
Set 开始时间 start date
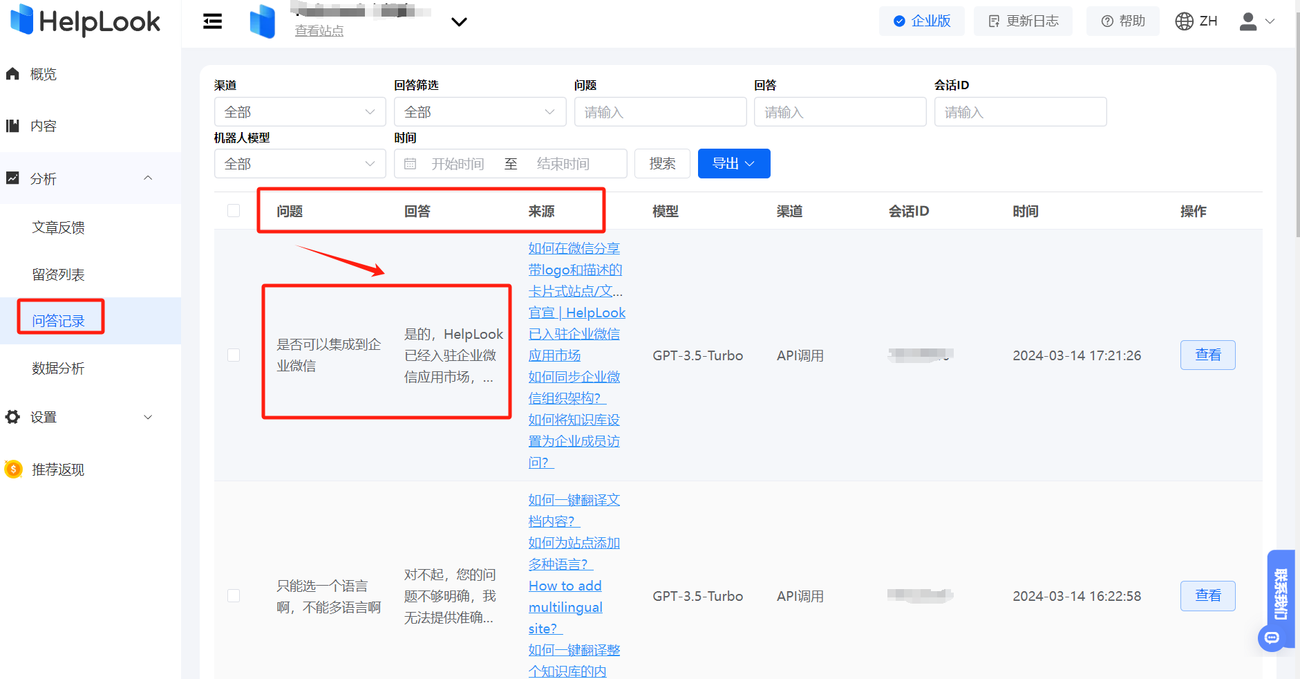coord(458,164)
